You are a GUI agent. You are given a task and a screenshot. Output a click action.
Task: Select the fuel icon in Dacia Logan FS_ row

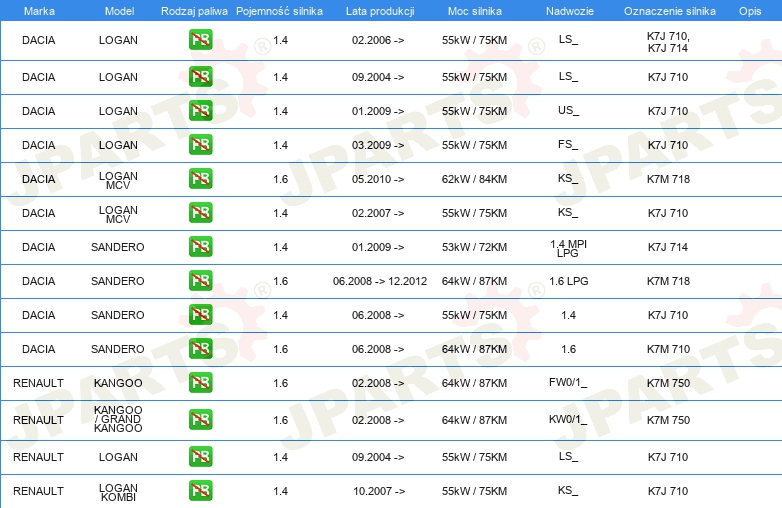tap(200, 145)
